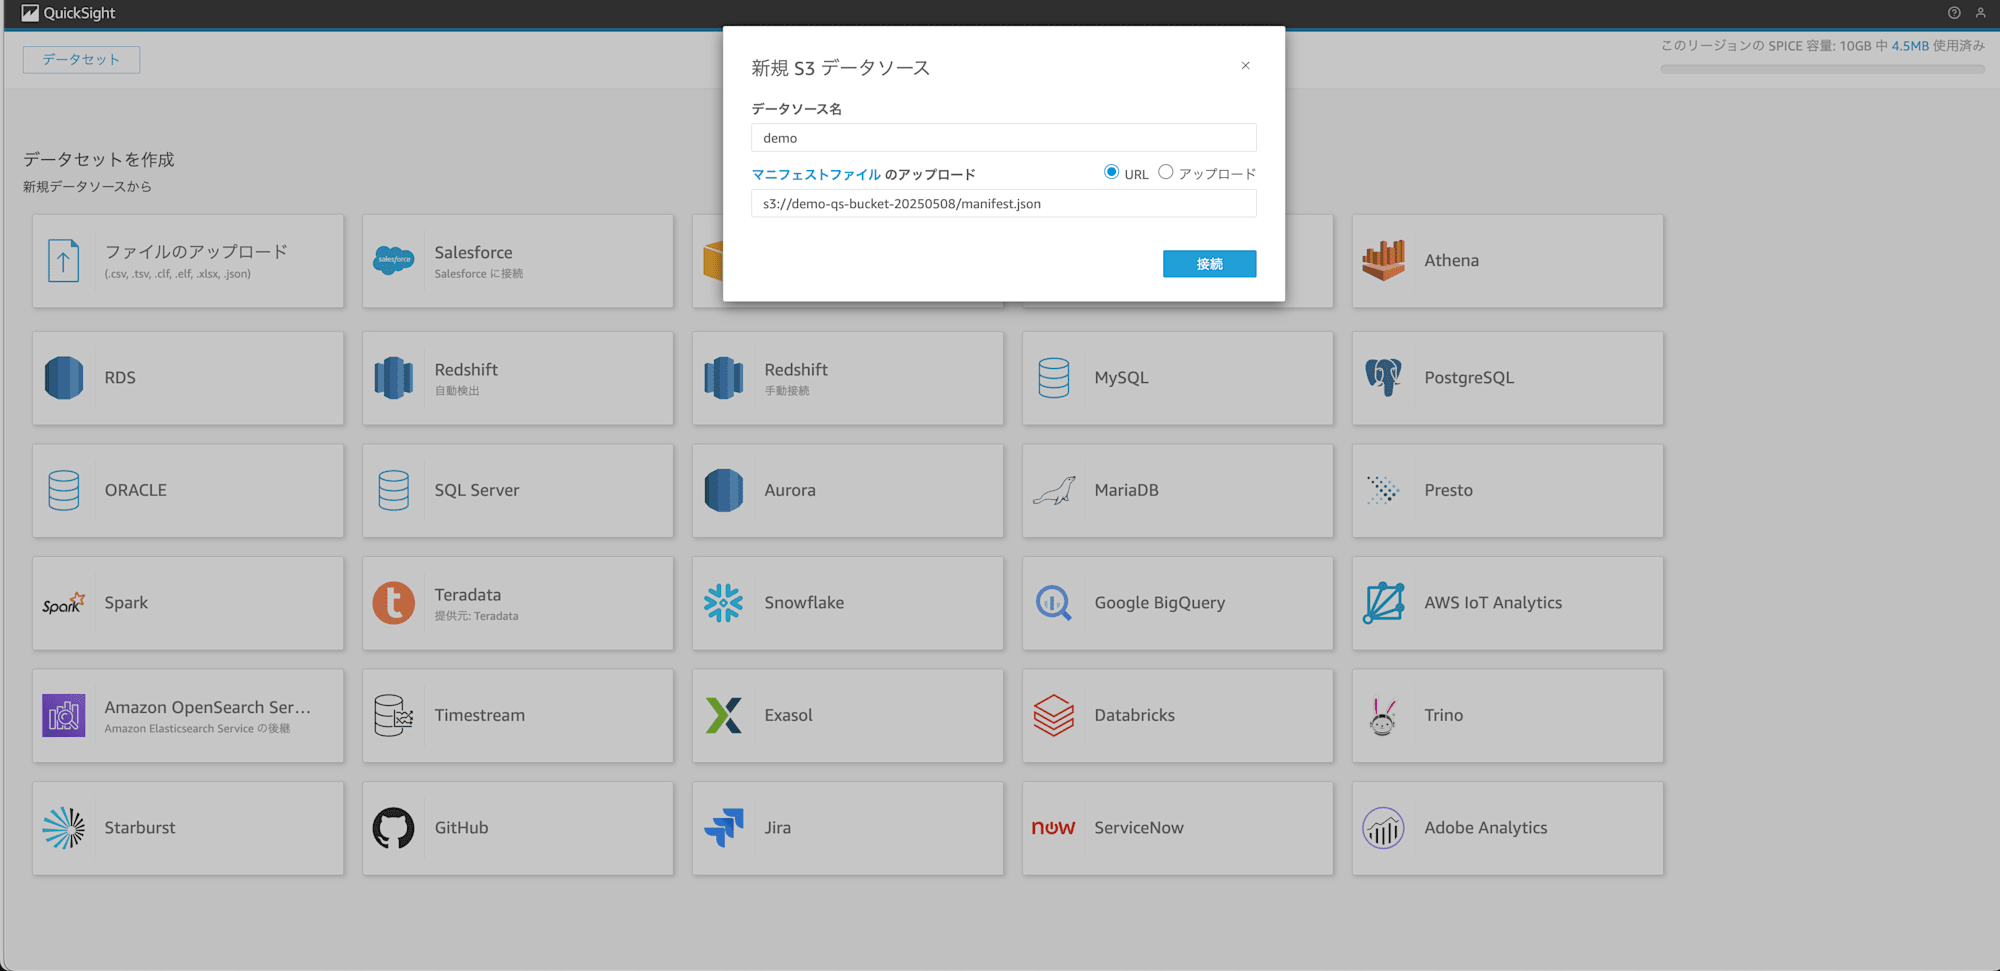Click the Adobe Analytics icon
Screen dimensions: 2000x971
(1383, 828)
